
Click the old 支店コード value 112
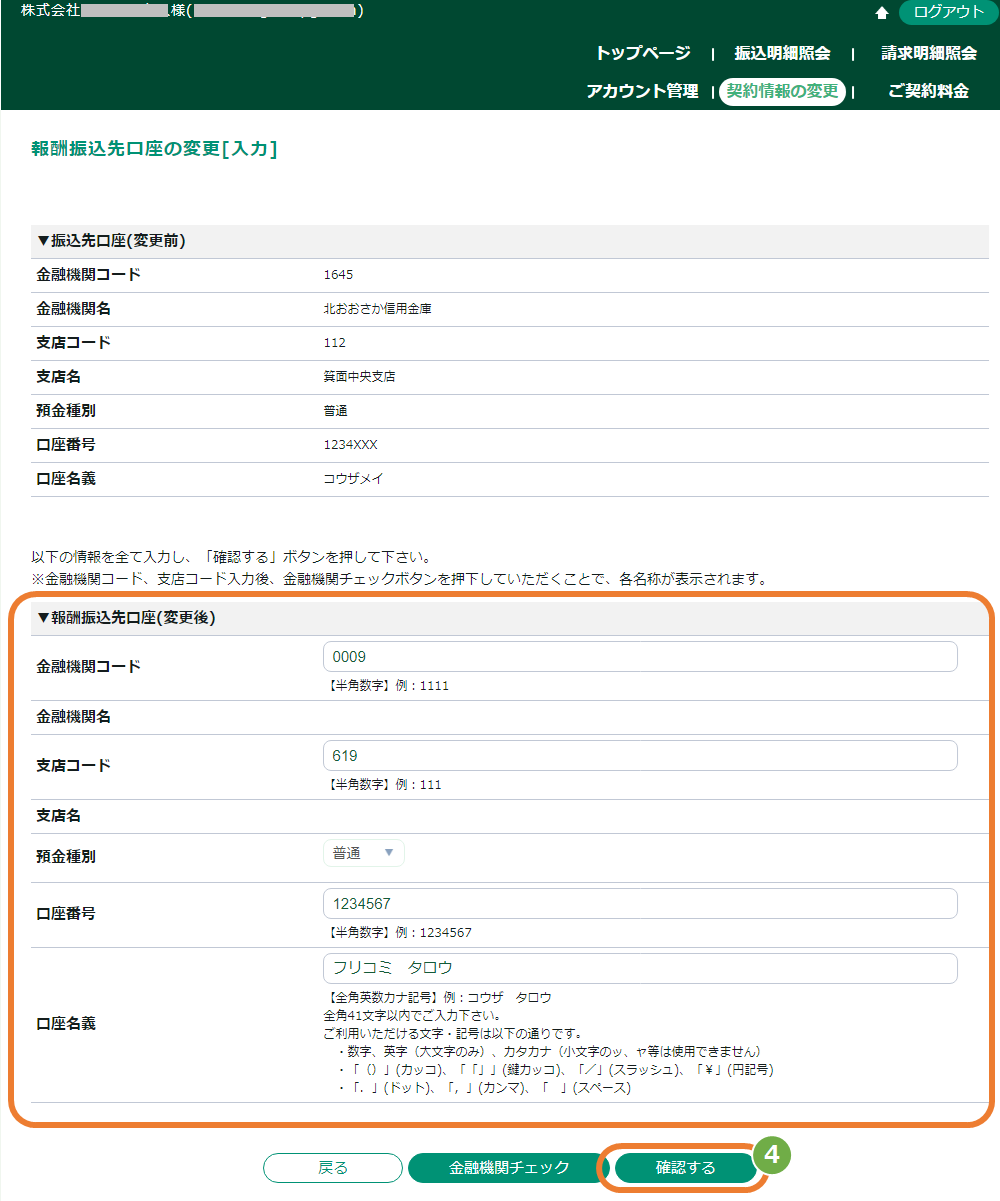[x=334, y=343]
